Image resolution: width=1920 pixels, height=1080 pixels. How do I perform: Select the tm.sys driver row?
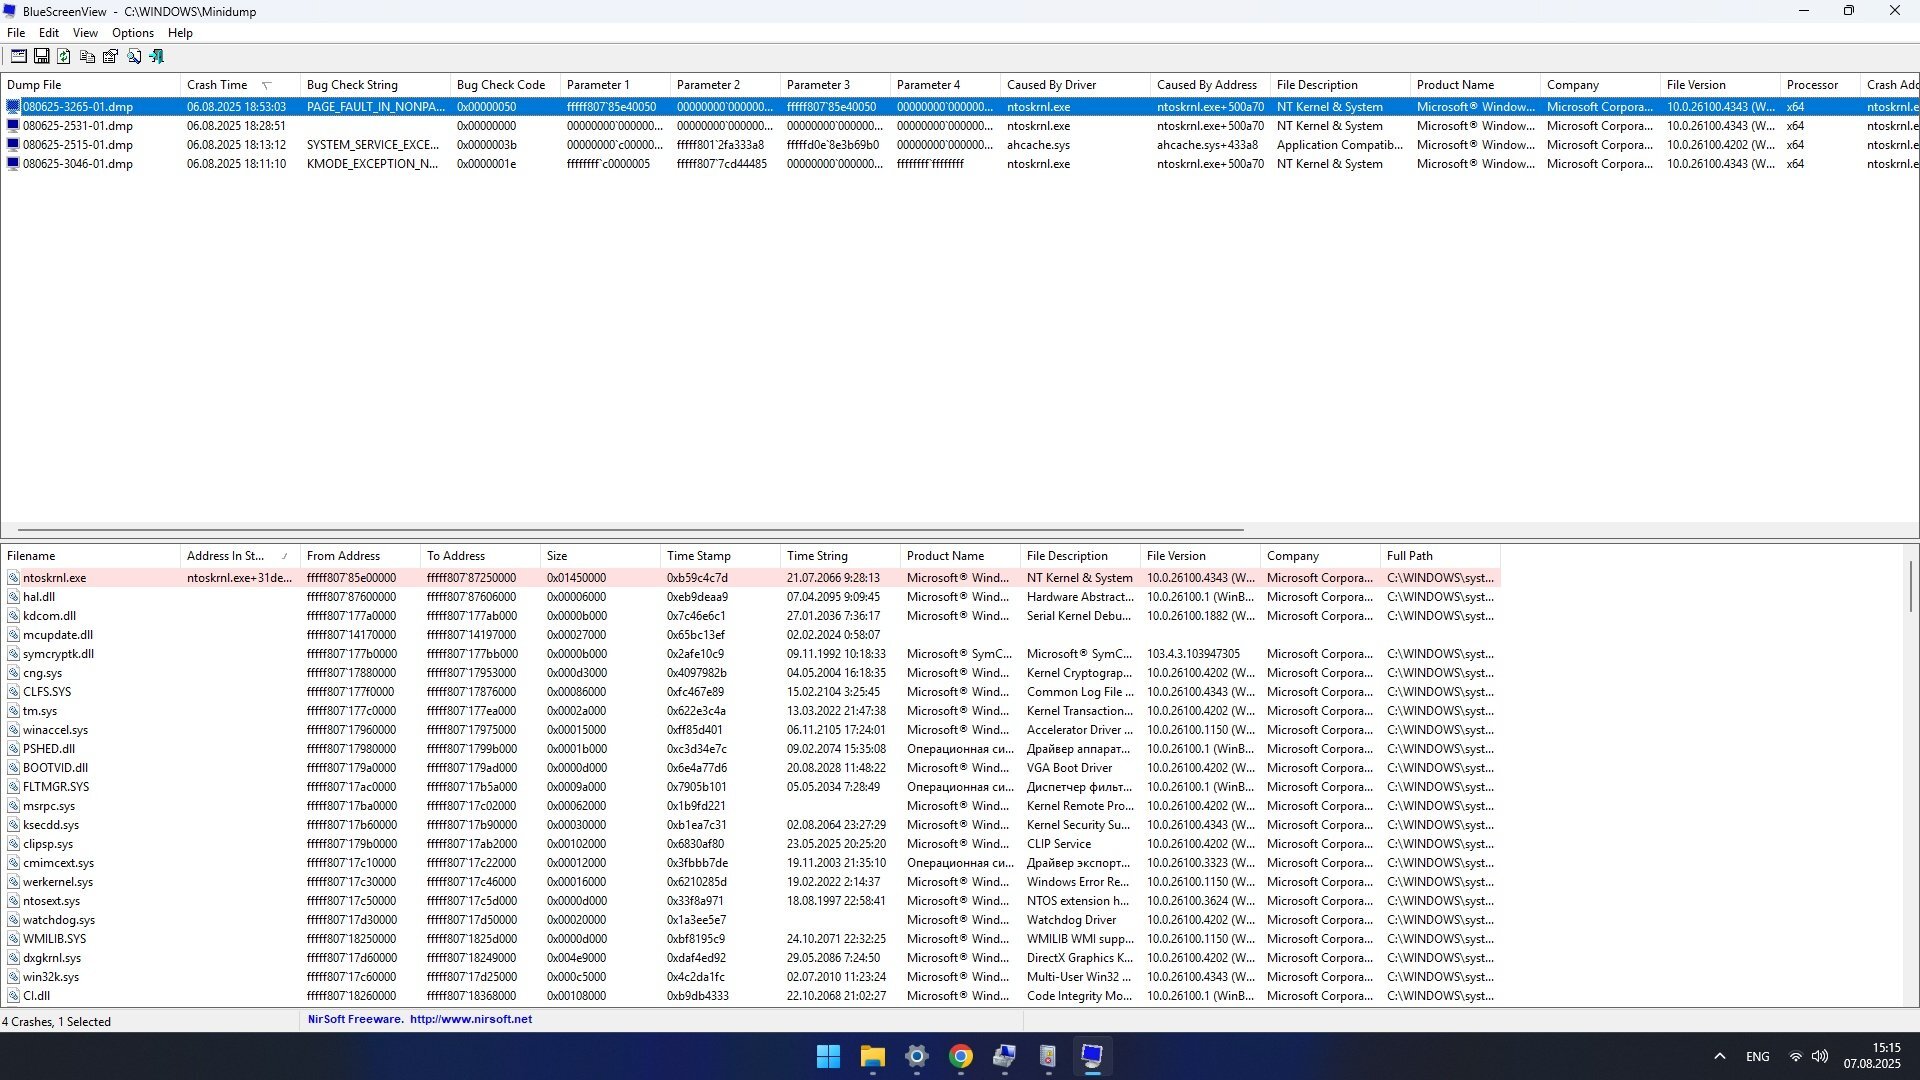pos(750,711)
